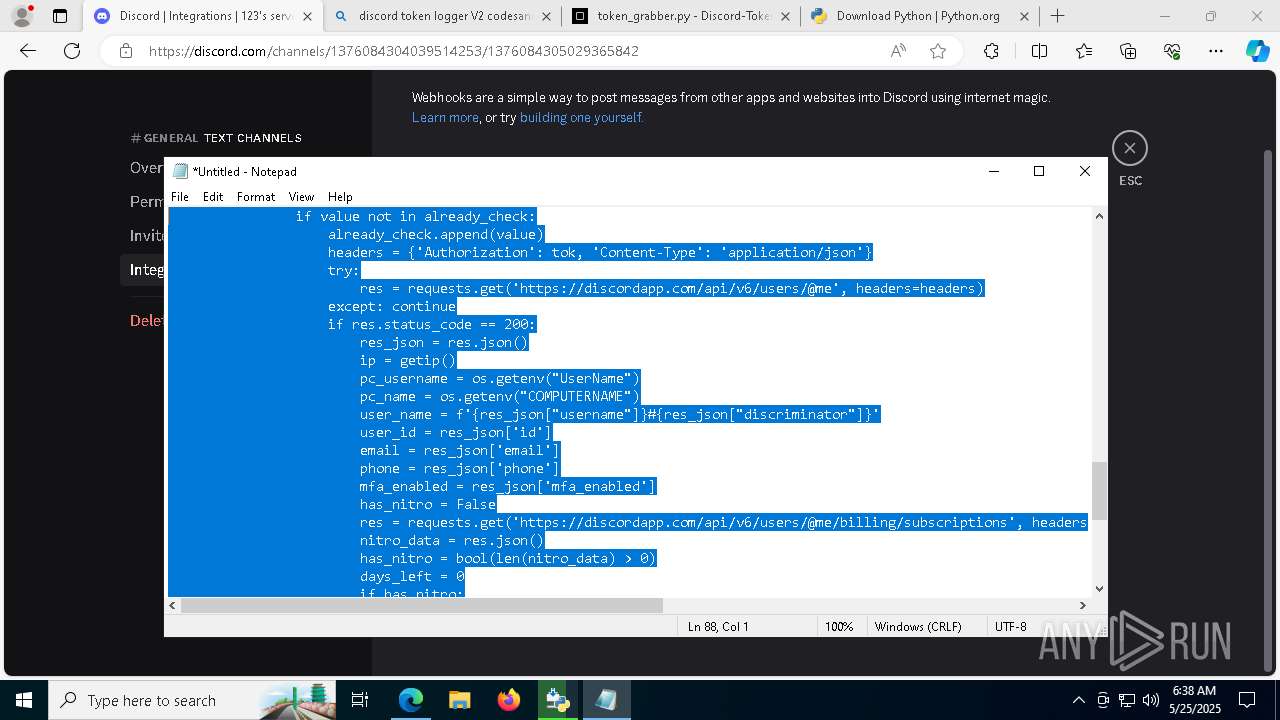Open Edge Settings and more ellipsis
Screen dimensions: 1280x720
[x=1216, y=51]
